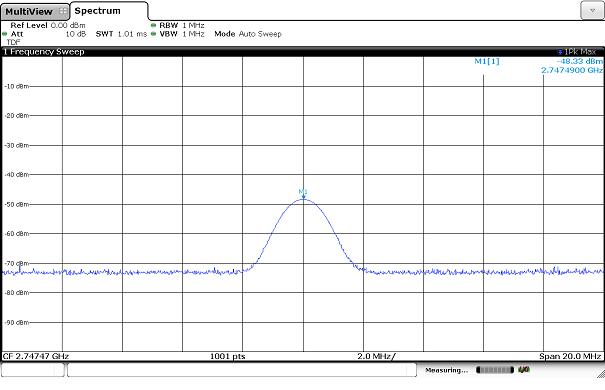Click the 1Pk Max trace indicator
Screen dimensions: 605x390
577,51
